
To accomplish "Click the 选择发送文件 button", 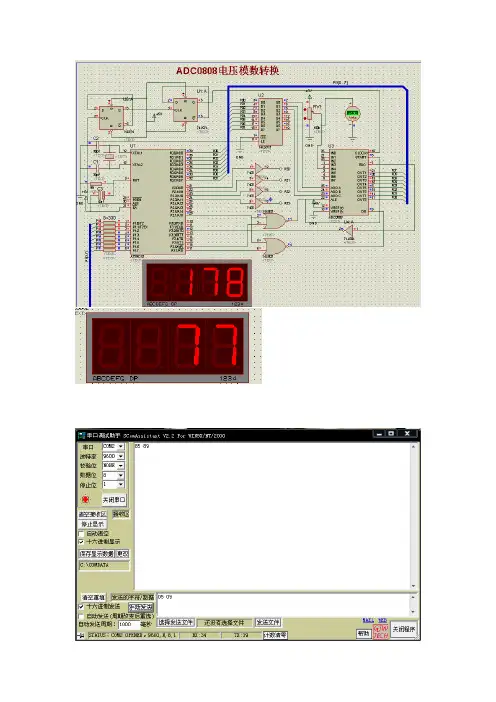I will click(175, 622).
